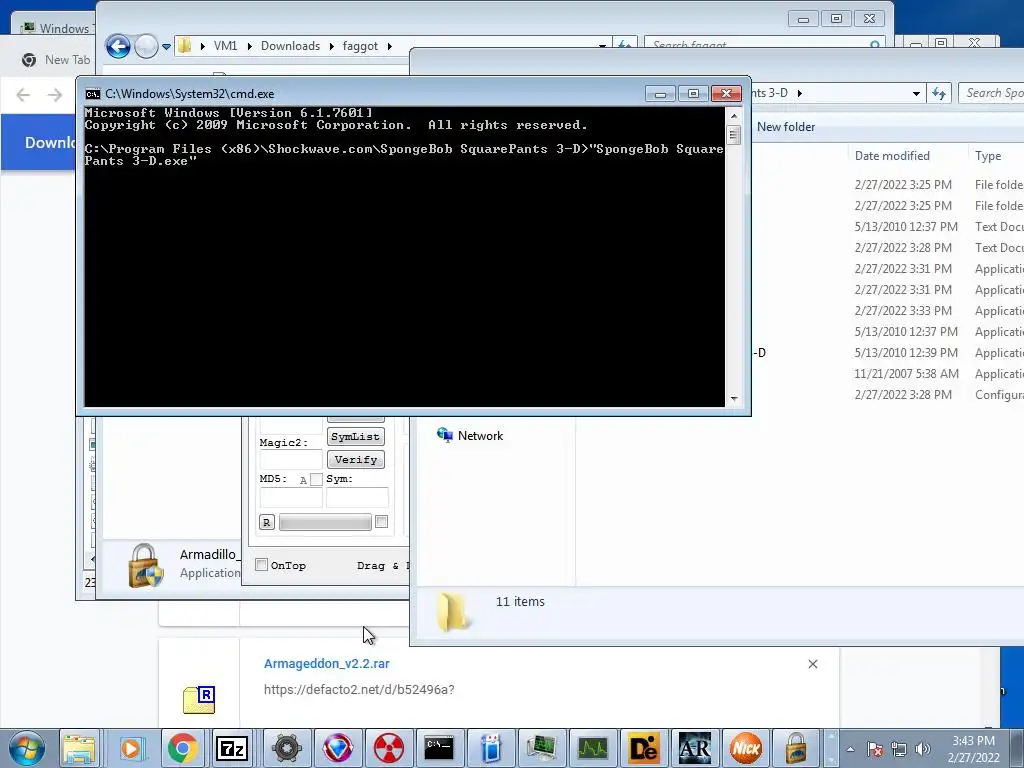Open 7-Zip from the taskbar
This screenshot has height=768, width=1024.
coord(233,748)
